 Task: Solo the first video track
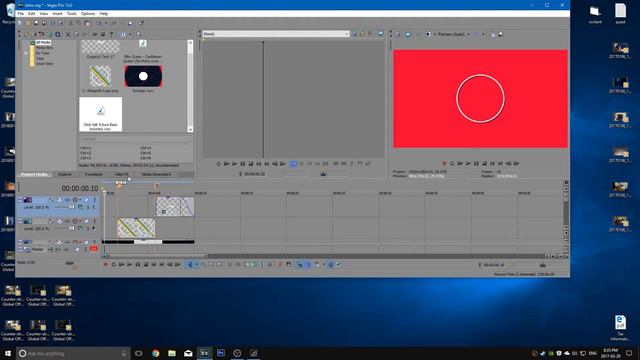pos(94,200)
